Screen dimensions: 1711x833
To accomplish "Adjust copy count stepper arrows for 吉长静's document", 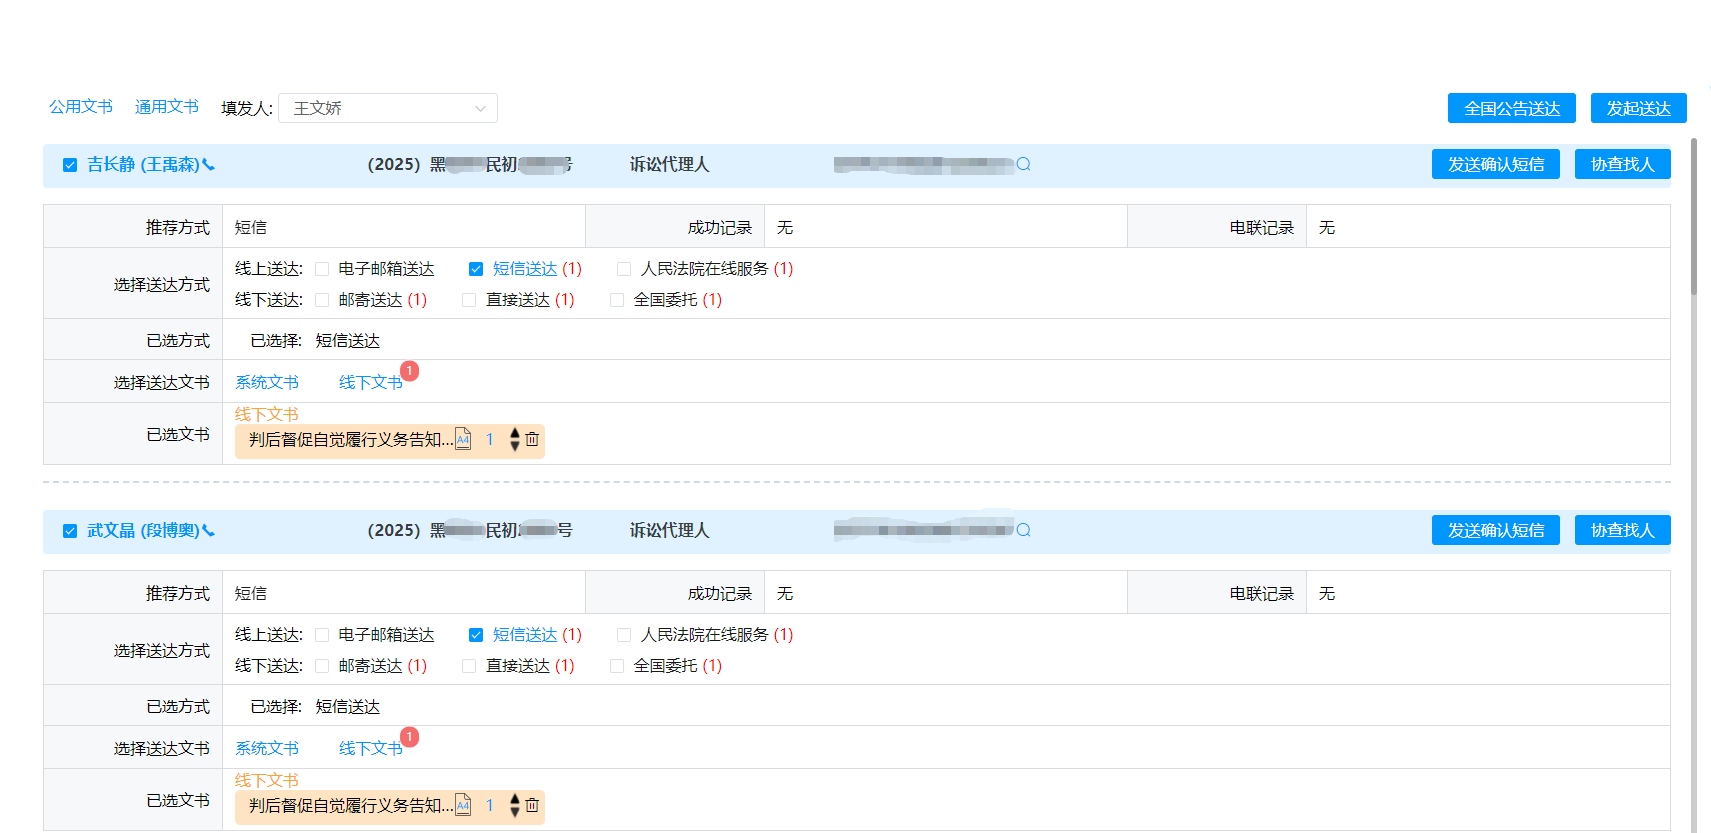I will coord(515,440).
